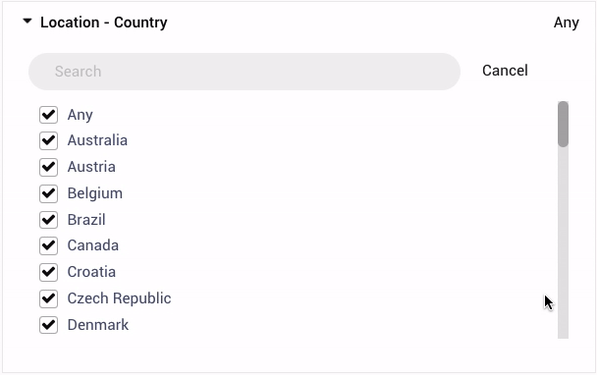This screenshot has height=375, width=597.
Task: Select the Denmark country label
Action: point(98,325)
